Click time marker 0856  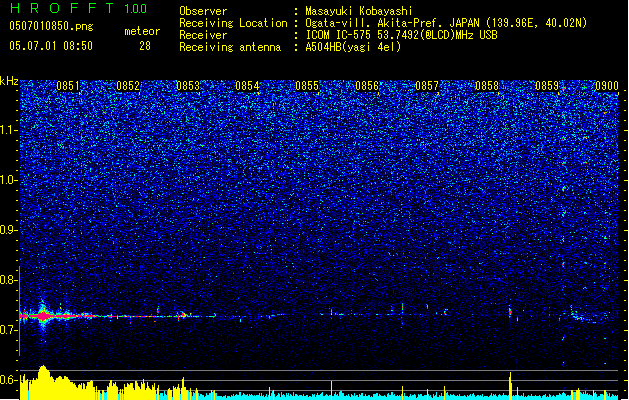click(x=367, y=86)
